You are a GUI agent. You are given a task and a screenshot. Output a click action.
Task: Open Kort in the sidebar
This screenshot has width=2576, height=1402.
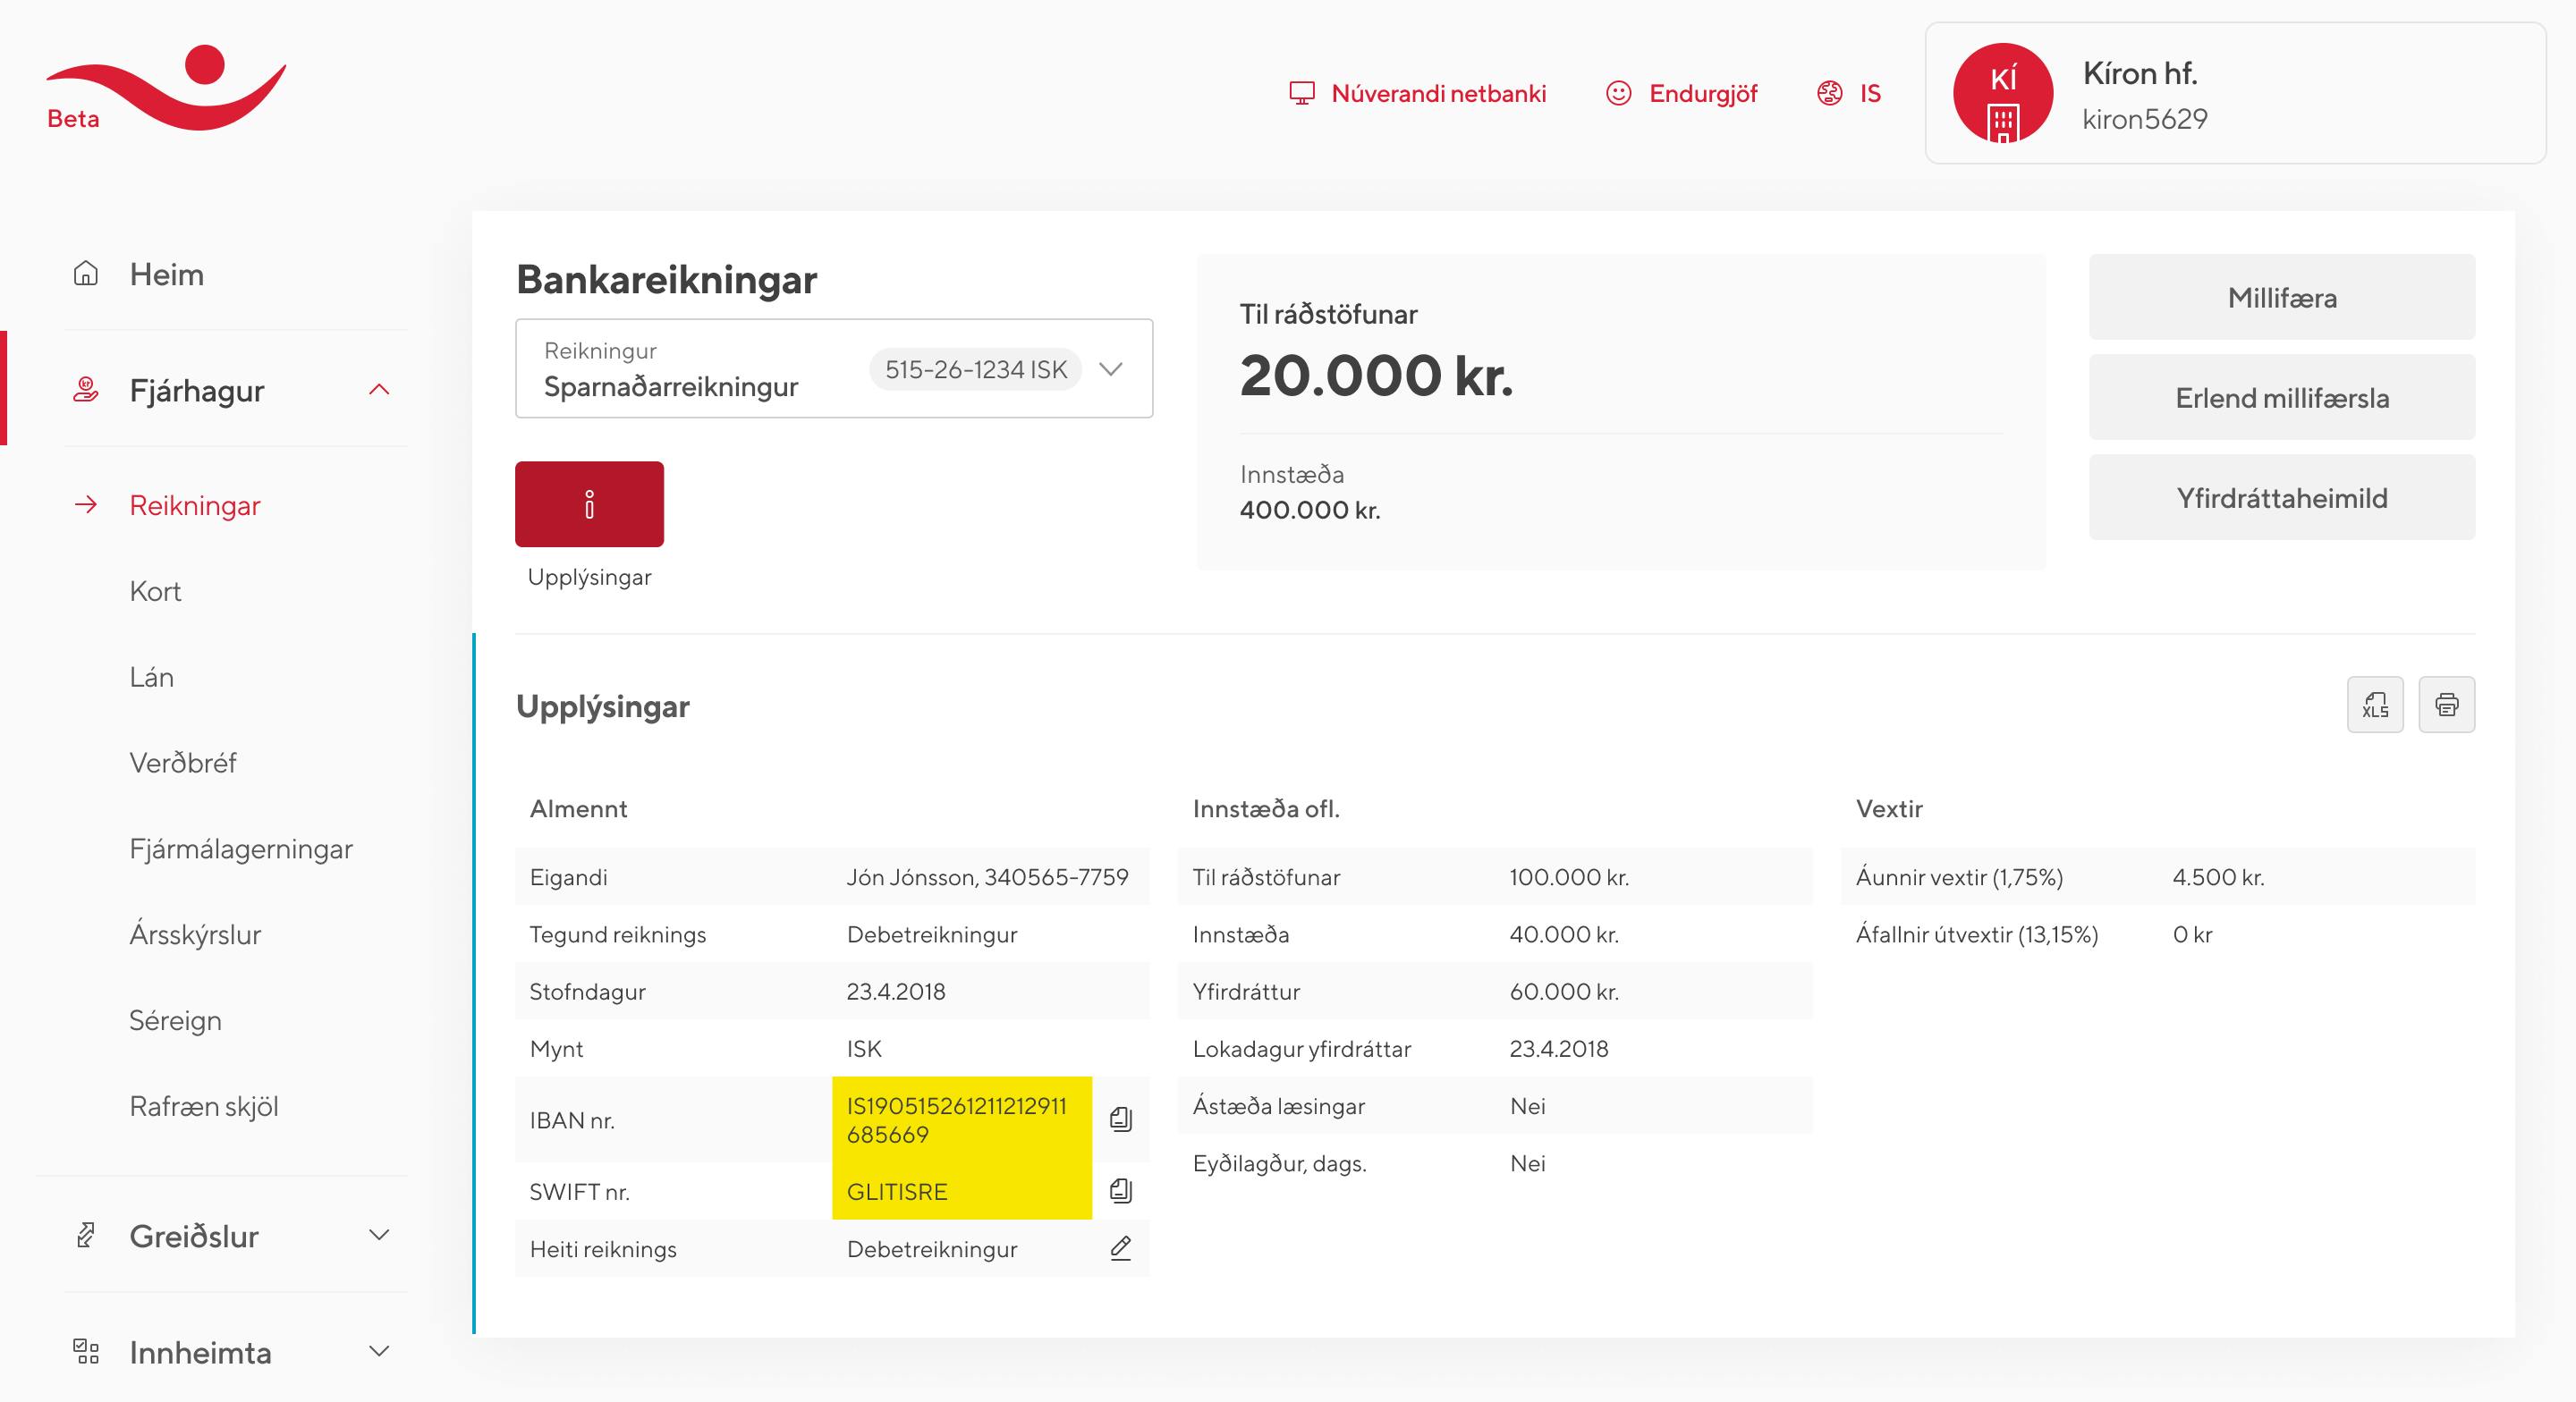click(x=155, y=591)
